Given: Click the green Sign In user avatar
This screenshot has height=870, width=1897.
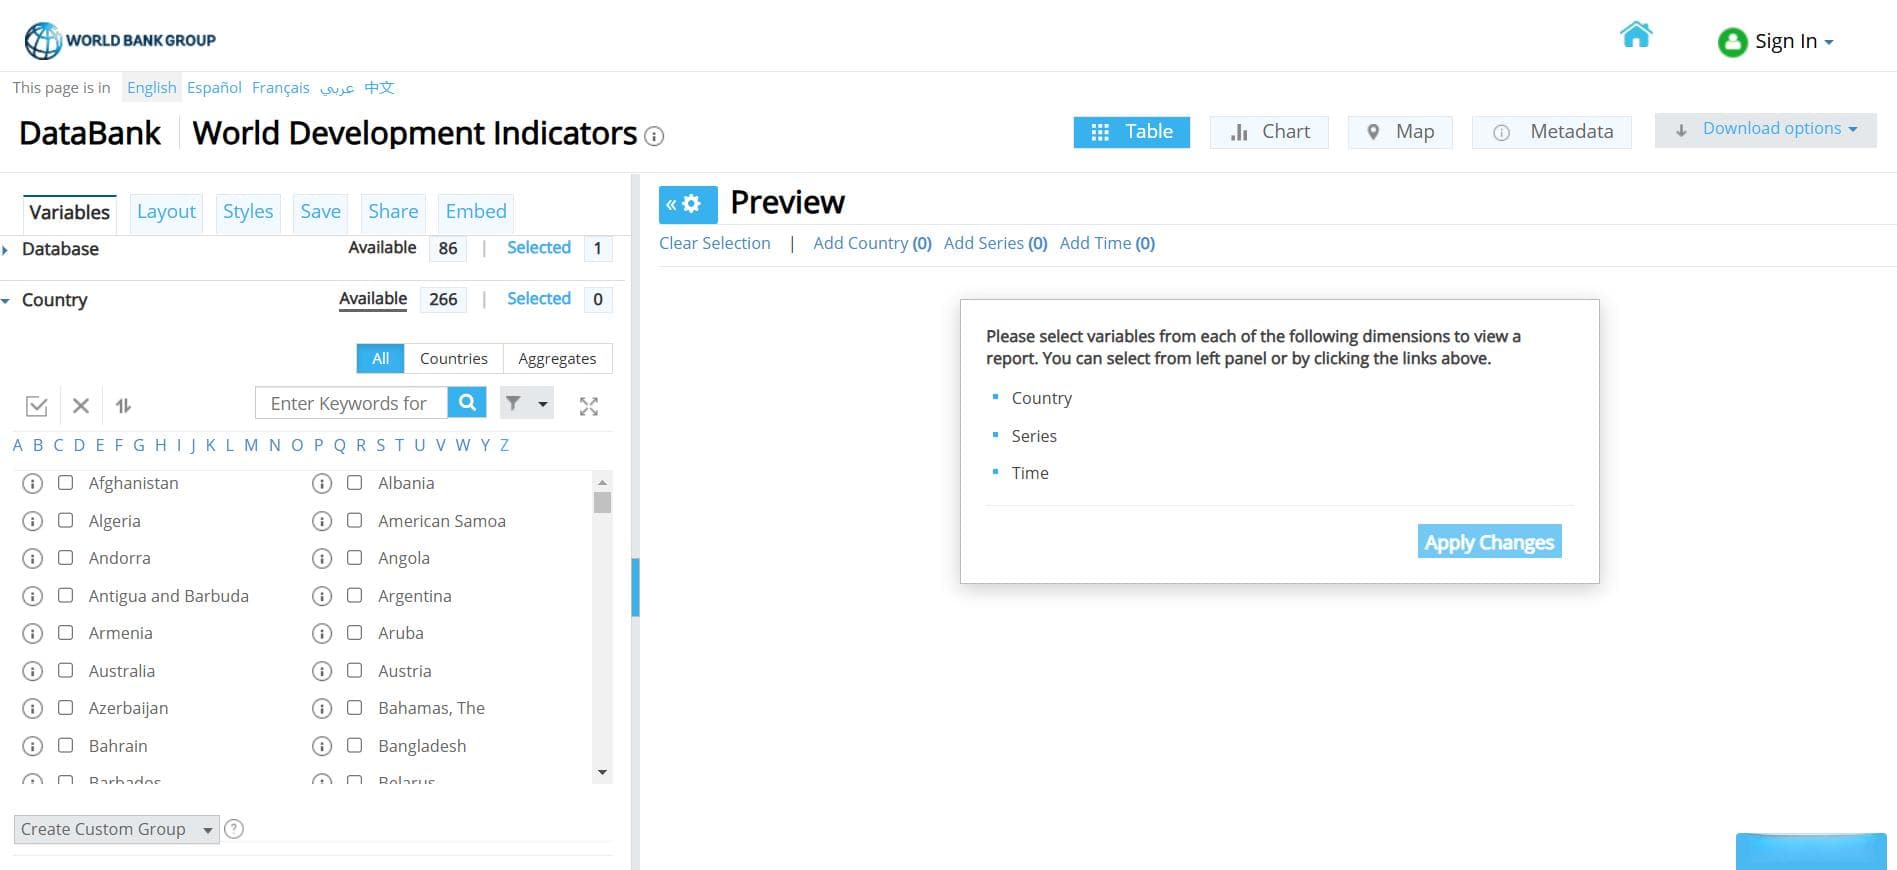Looking at the screenshot, I should click(1732, 42).
